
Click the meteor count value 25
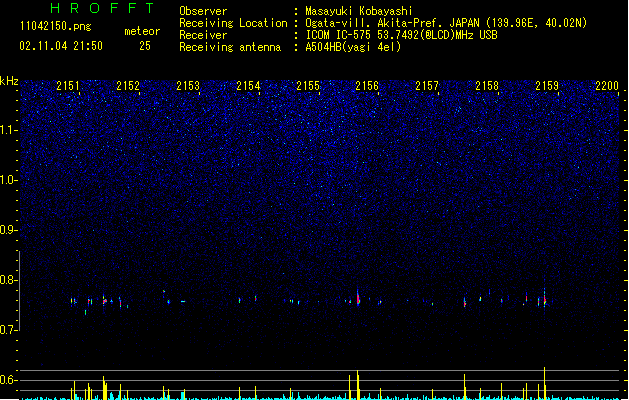point(145,46)
